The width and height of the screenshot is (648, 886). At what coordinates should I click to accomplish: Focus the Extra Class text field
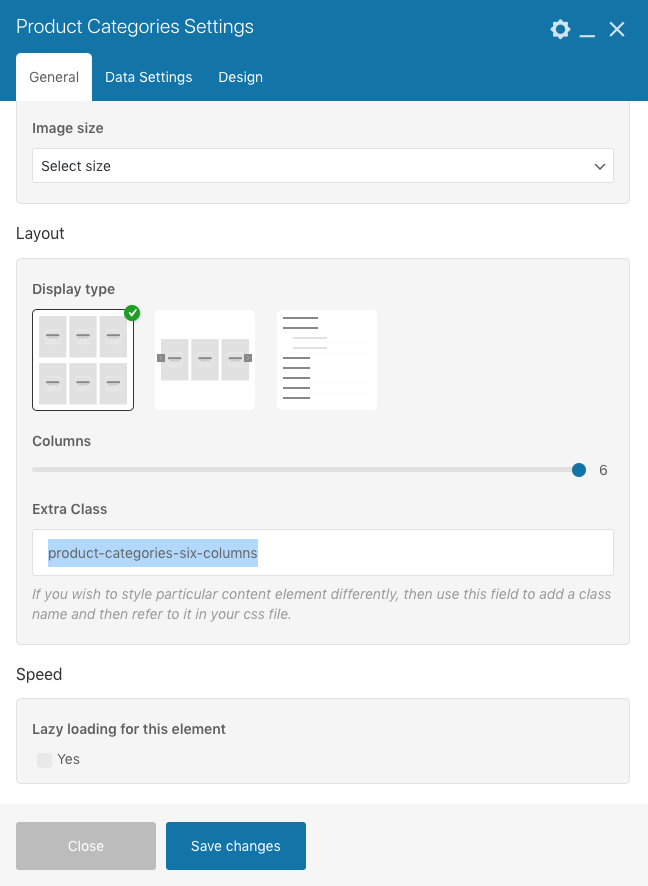(322, 552)
